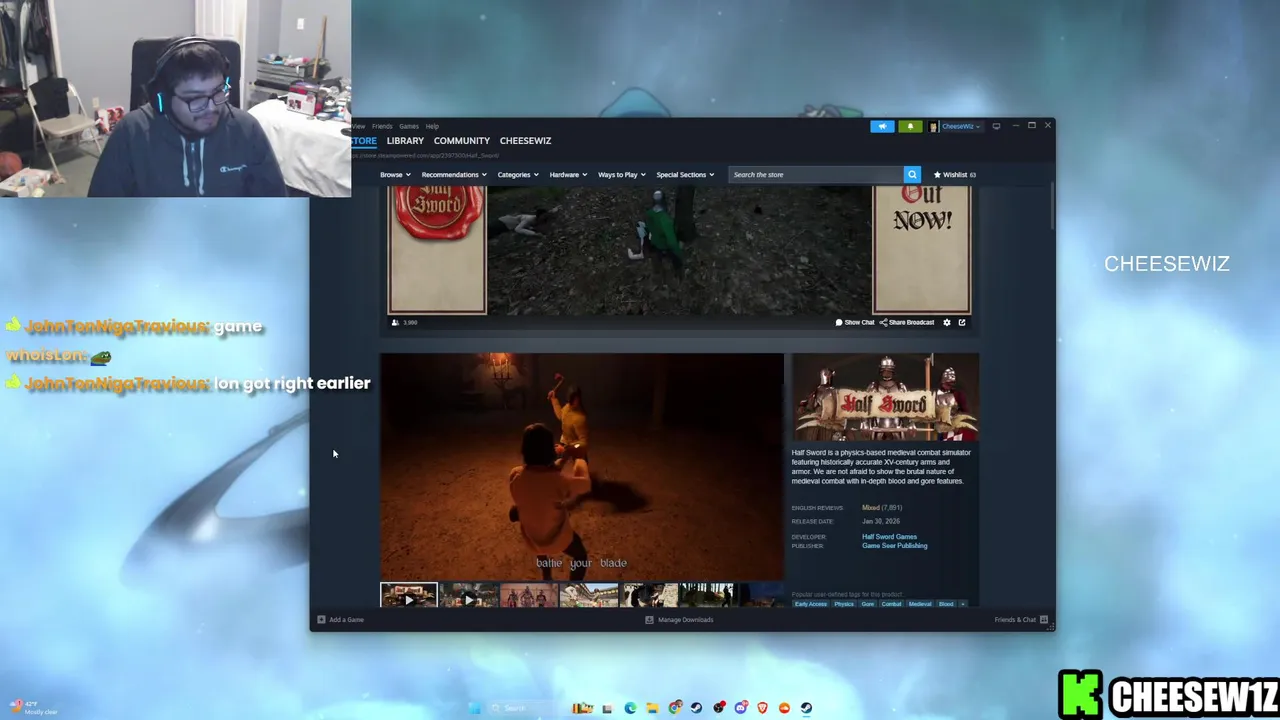The image size is (1280, 720).
Task: Open the orange SoundCloud taskbar icon
Action: click(785, 708)
